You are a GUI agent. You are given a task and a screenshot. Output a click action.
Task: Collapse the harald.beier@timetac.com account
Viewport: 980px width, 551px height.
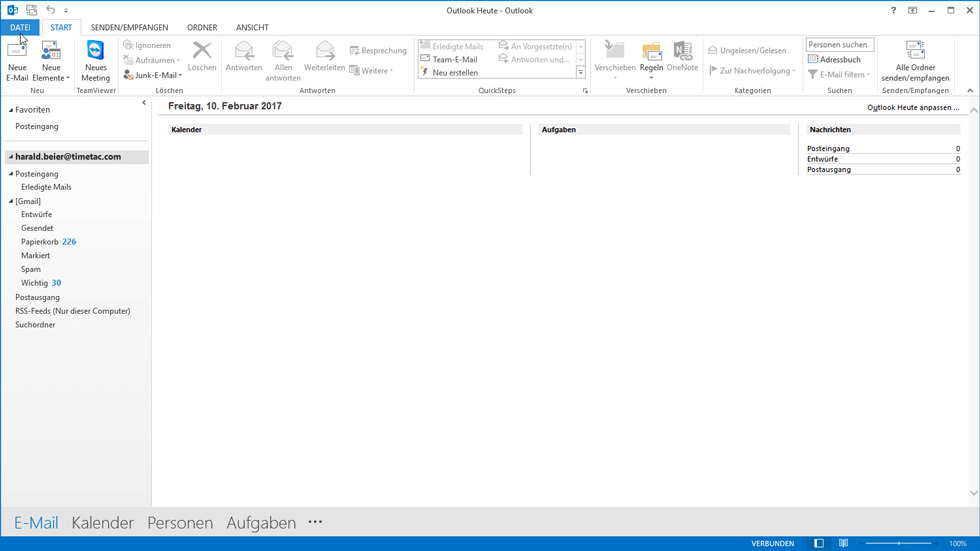(x=11, y=157)
